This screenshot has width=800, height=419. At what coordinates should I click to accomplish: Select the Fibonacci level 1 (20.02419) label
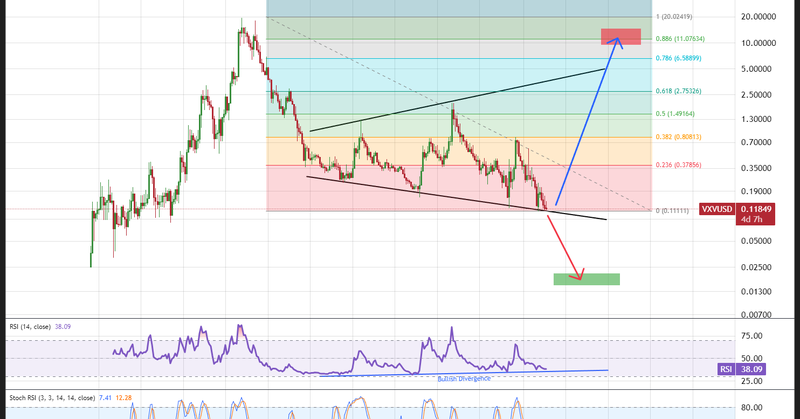[674, 17]
